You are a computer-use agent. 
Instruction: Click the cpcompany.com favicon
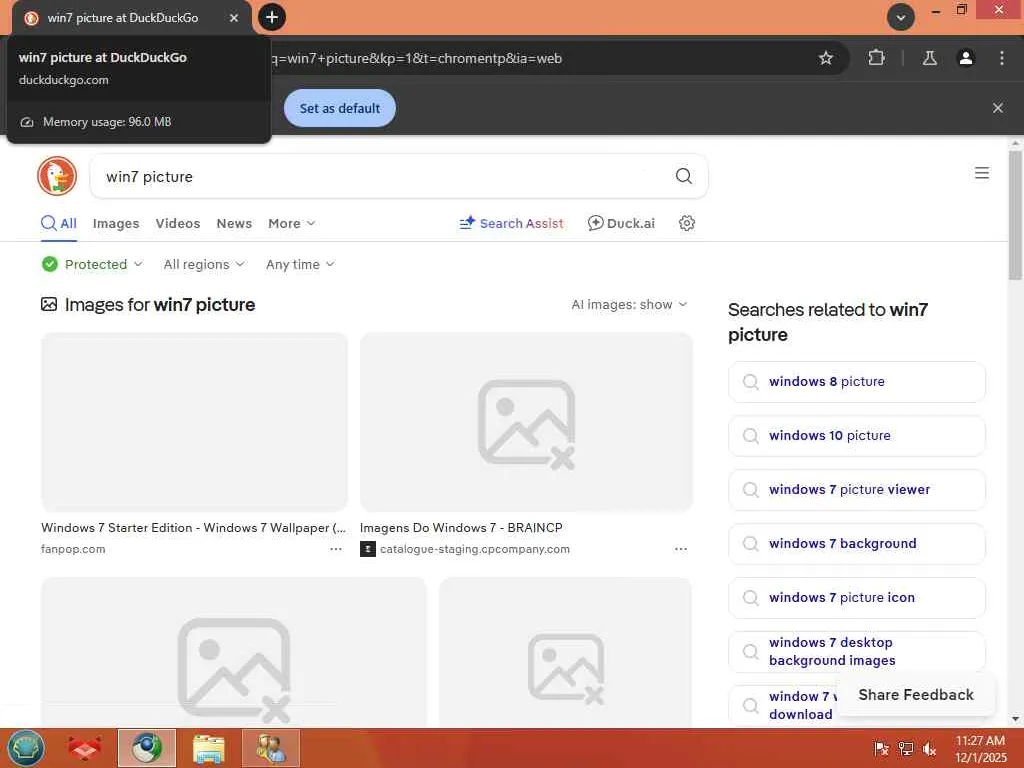tap(368, 549)
